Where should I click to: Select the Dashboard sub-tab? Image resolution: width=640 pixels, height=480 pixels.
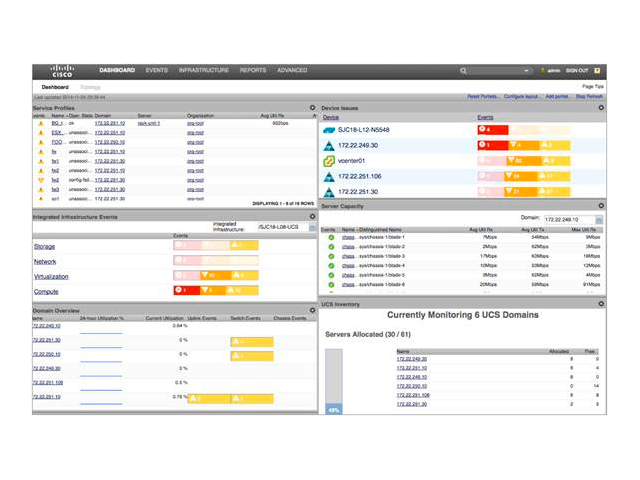[x=55, y=87]
